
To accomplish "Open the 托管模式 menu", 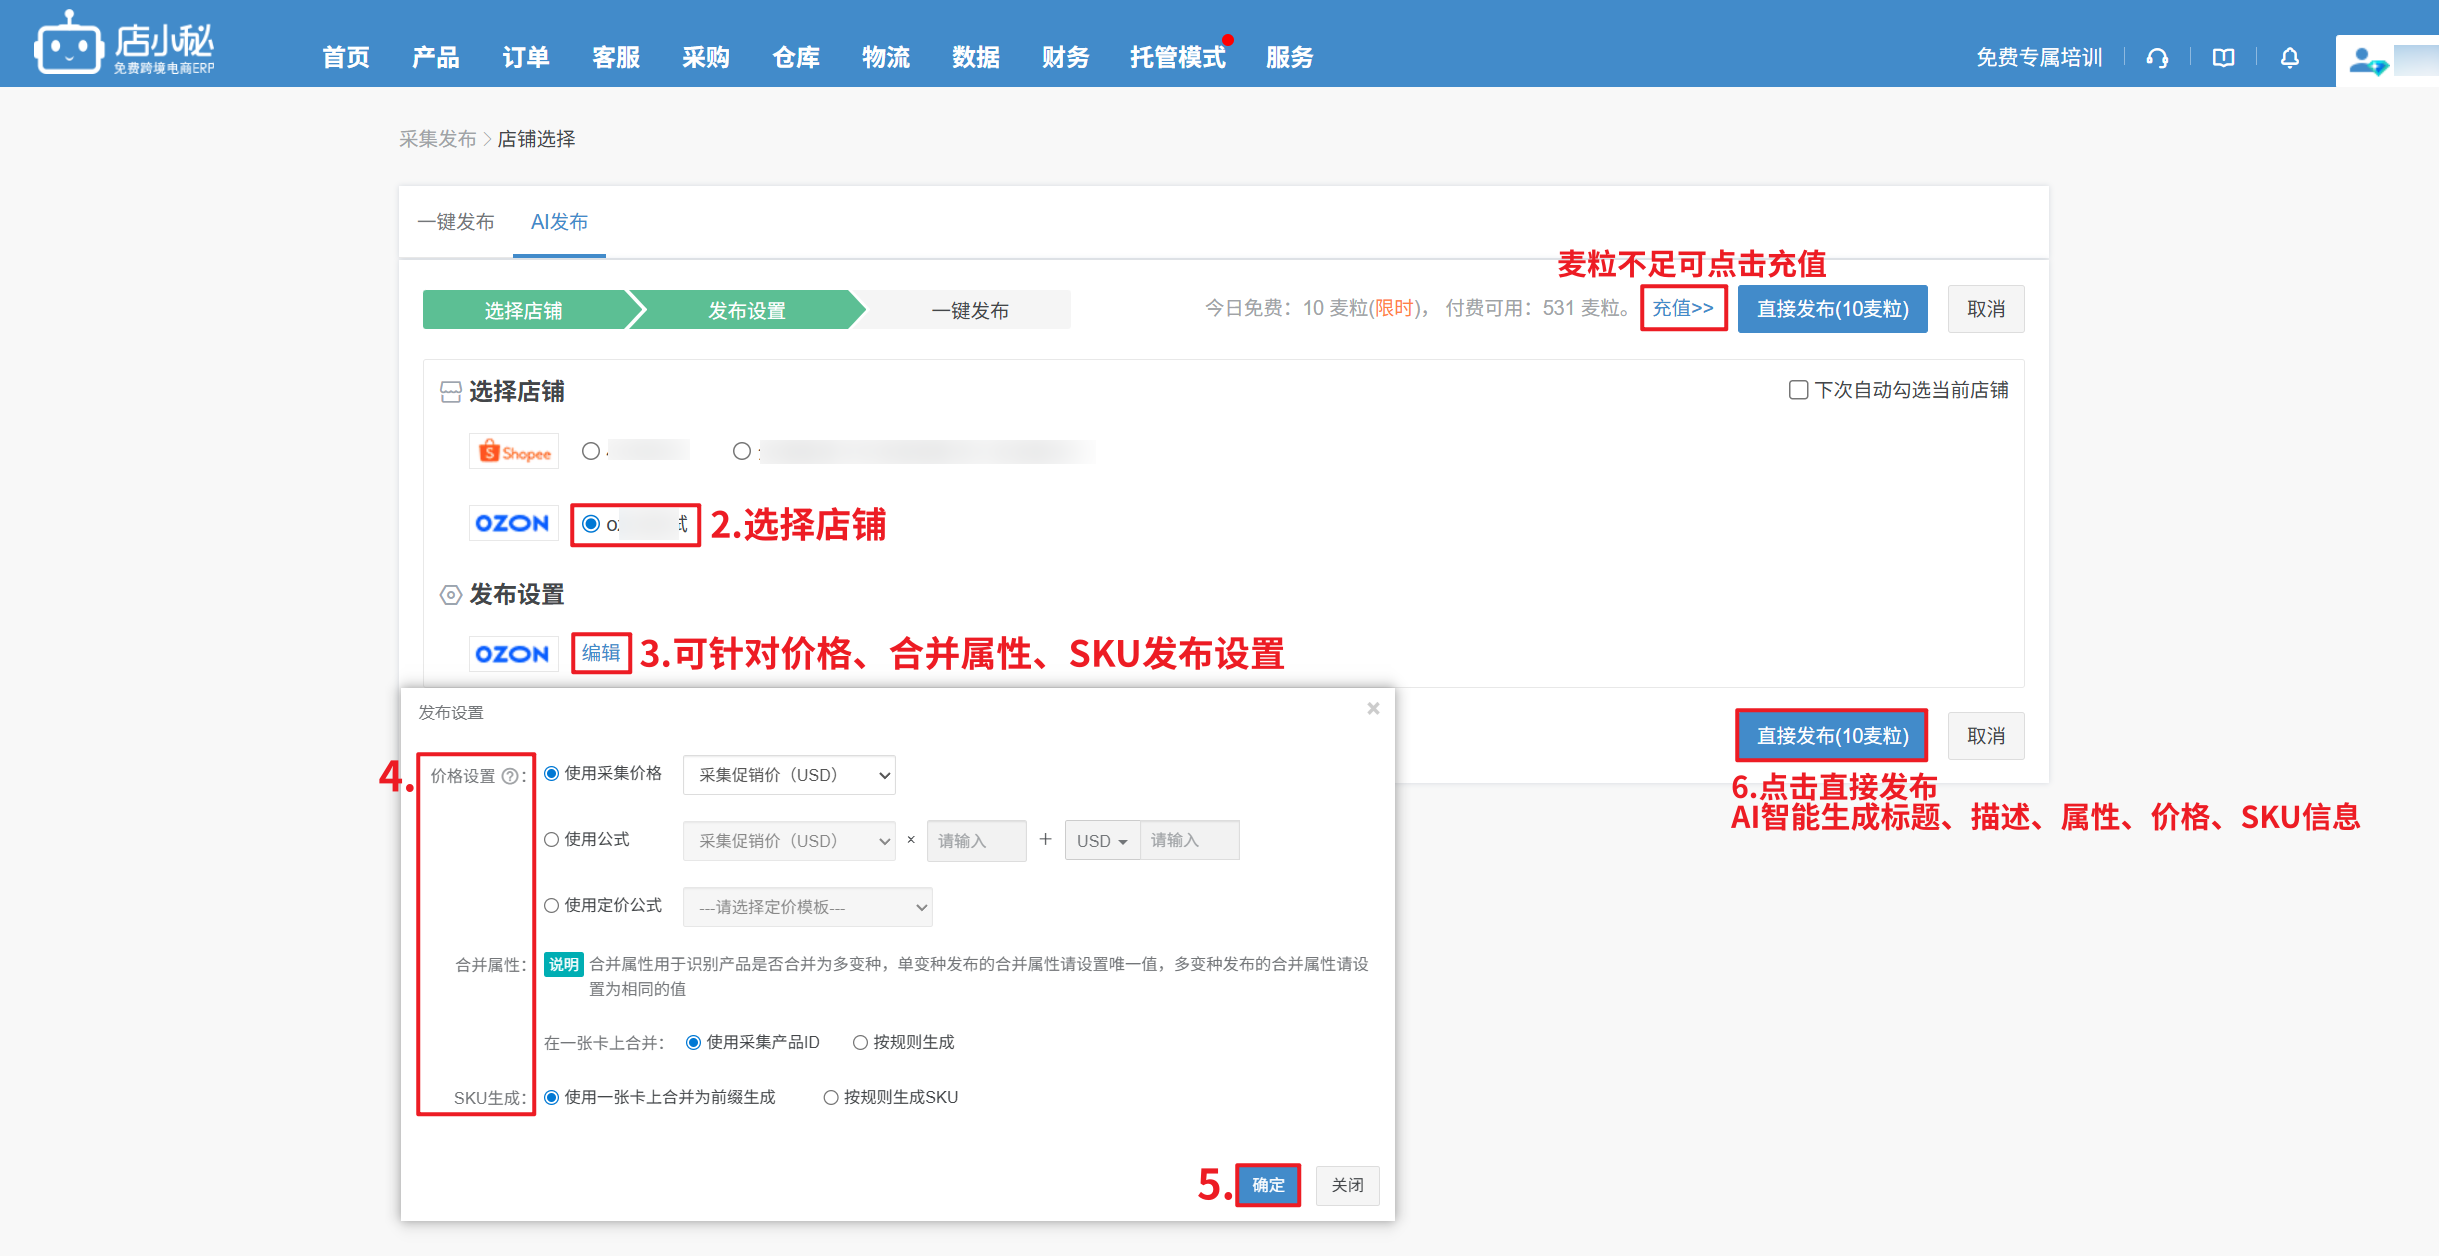I will pos(1177,58).
